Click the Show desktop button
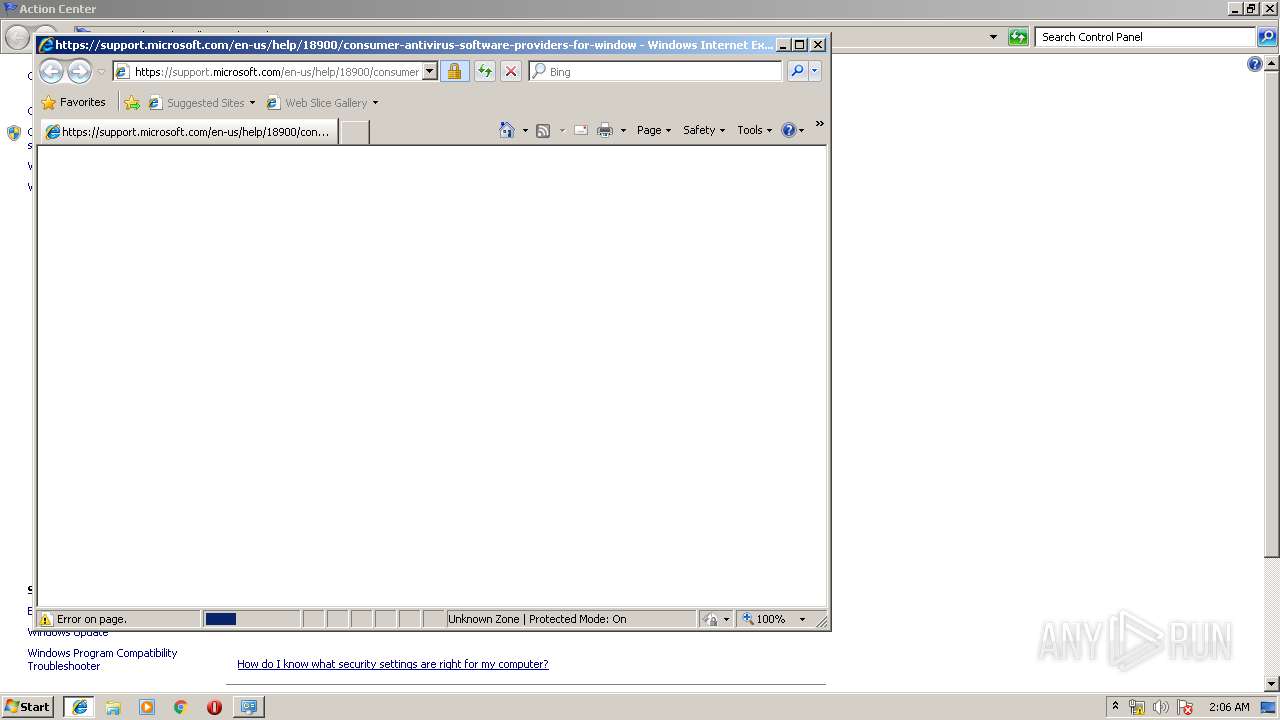1280x720 pixels. [1269, 707]
